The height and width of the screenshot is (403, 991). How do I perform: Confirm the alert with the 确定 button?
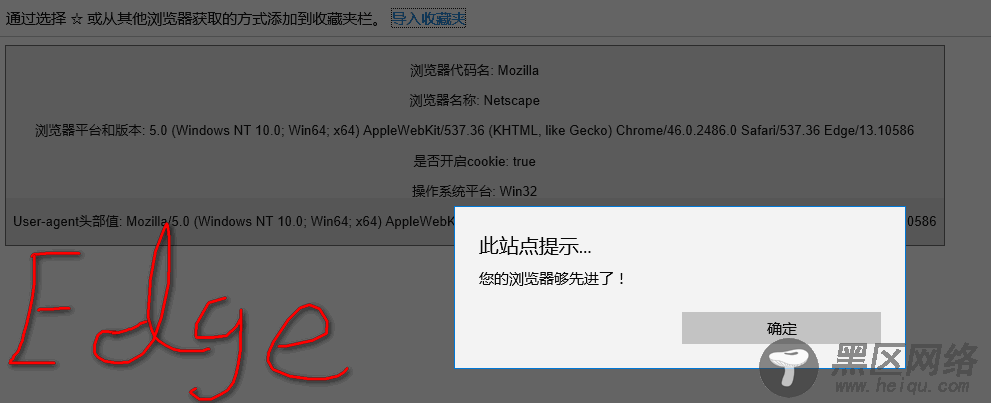(781, 328)
